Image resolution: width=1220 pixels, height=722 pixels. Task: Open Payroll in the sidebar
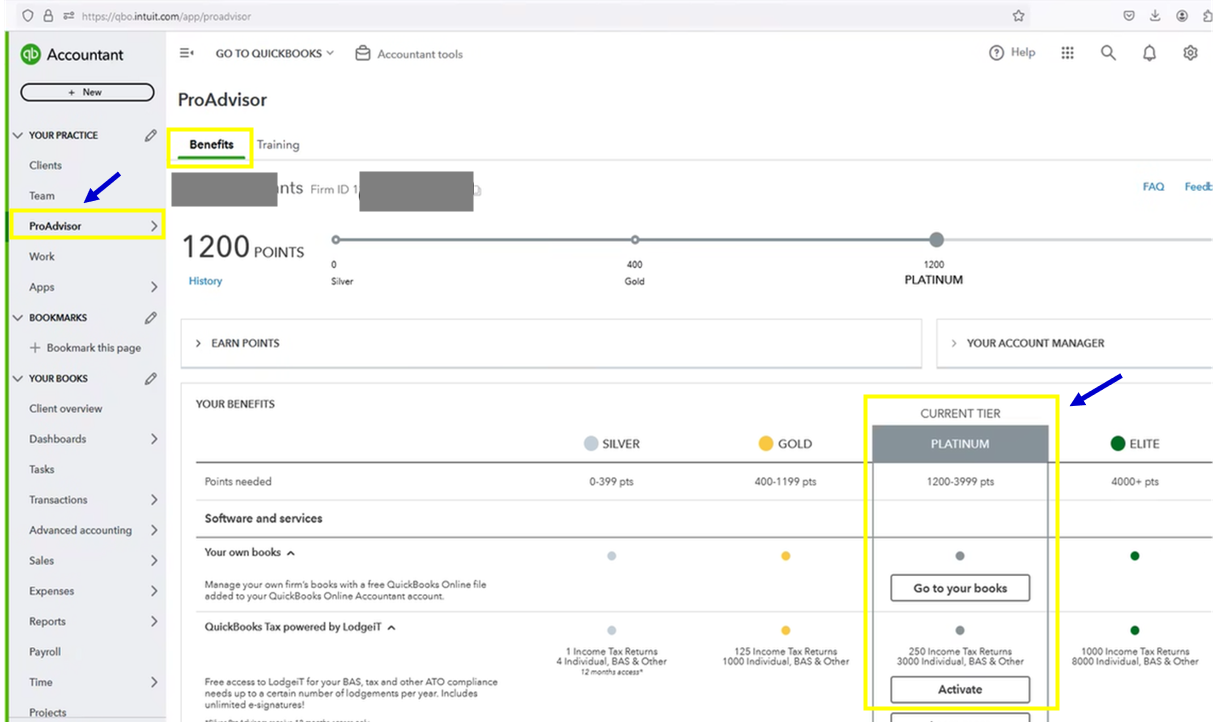tap(45, 652)
